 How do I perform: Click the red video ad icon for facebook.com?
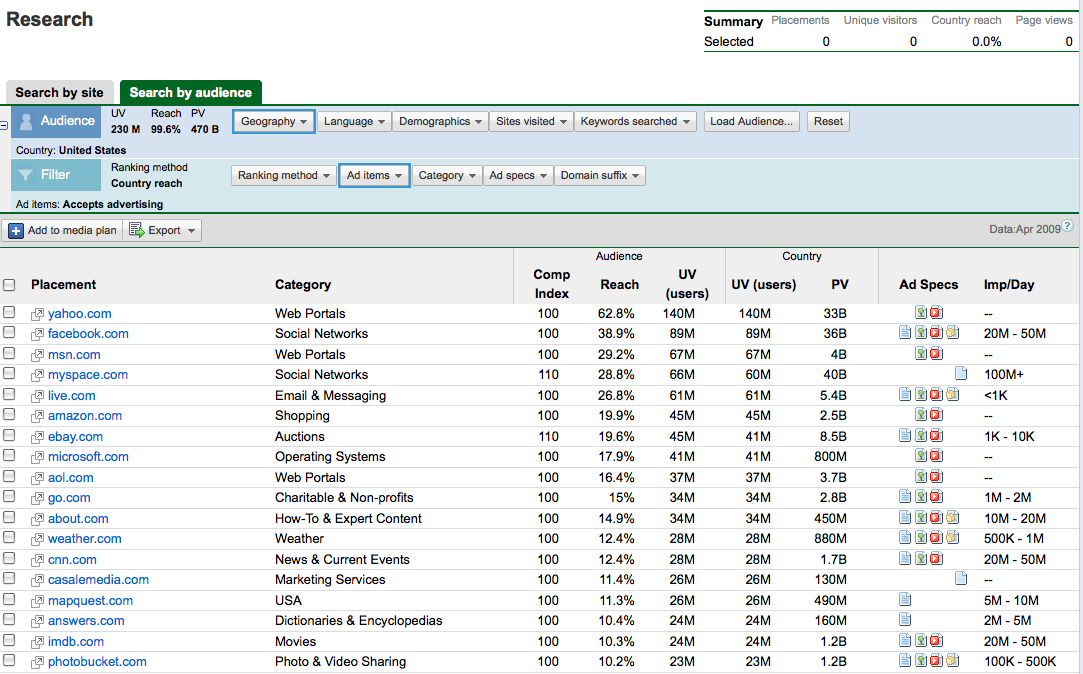(x=936, y=334)
